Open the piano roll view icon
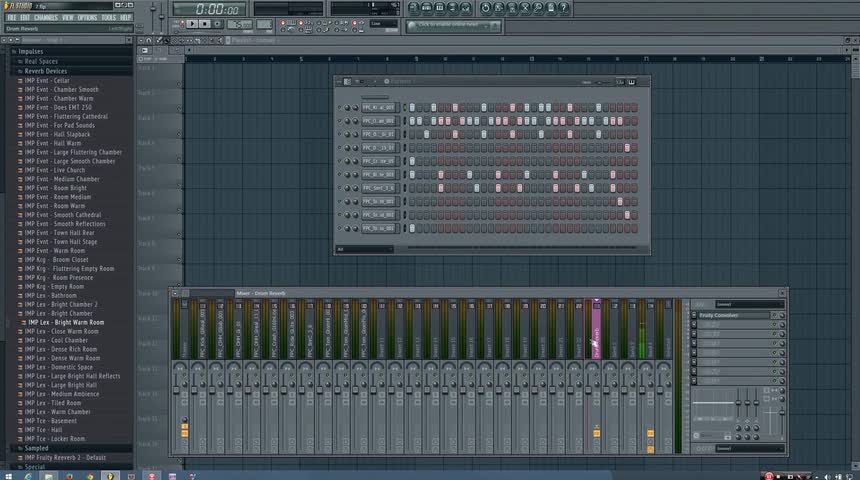860x480 pixels. 439,8
